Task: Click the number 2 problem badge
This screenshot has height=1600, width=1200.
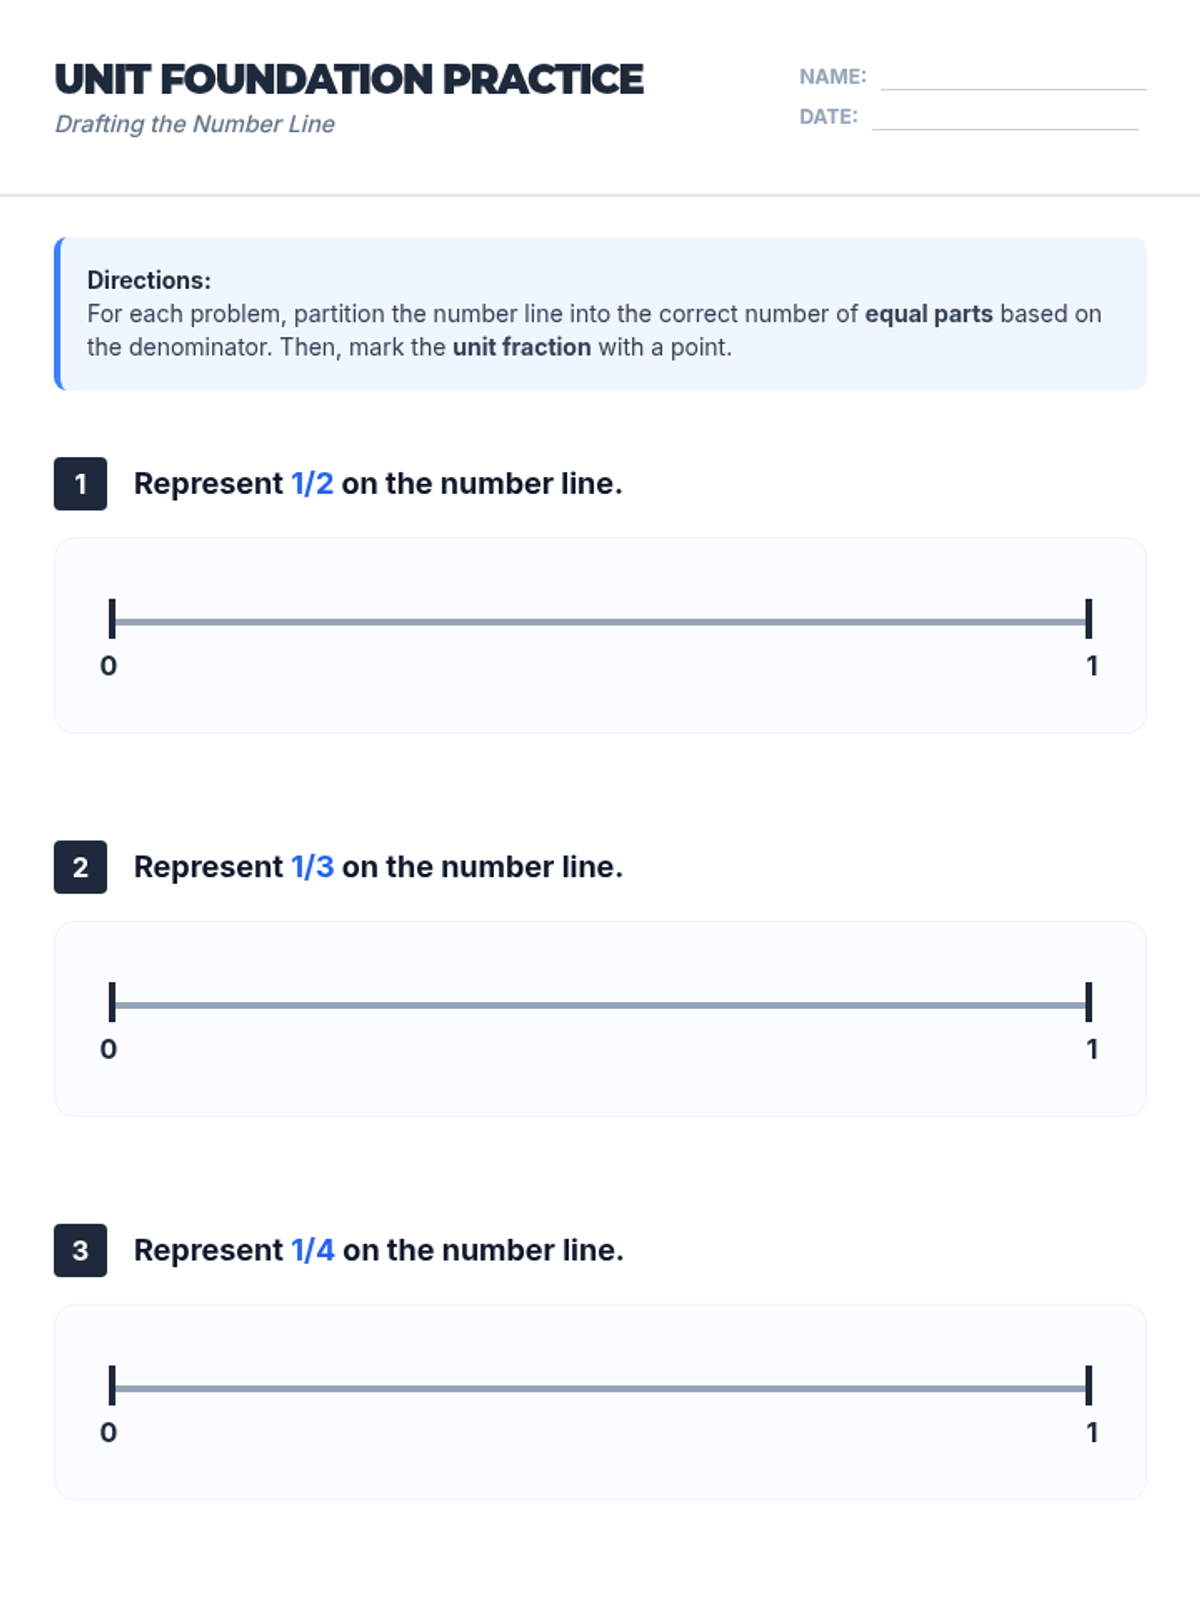Action: [80, 867]
